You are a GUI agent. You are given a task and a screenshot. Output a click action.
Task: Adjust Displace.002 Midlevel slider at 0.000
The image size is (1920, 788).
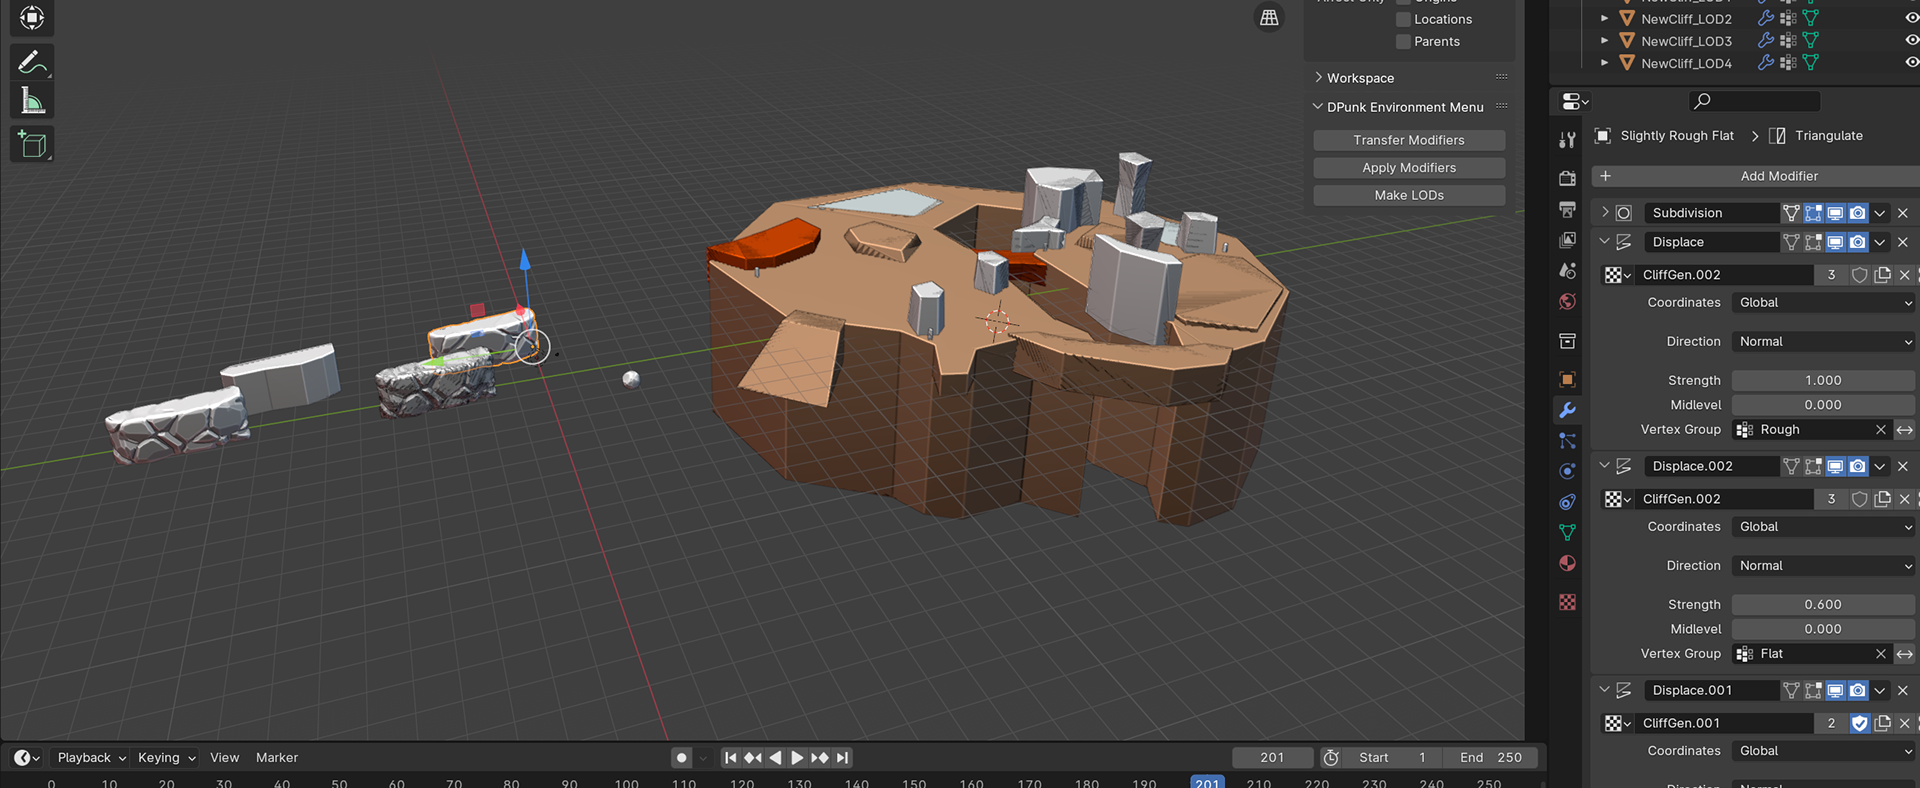[1824, 629]
